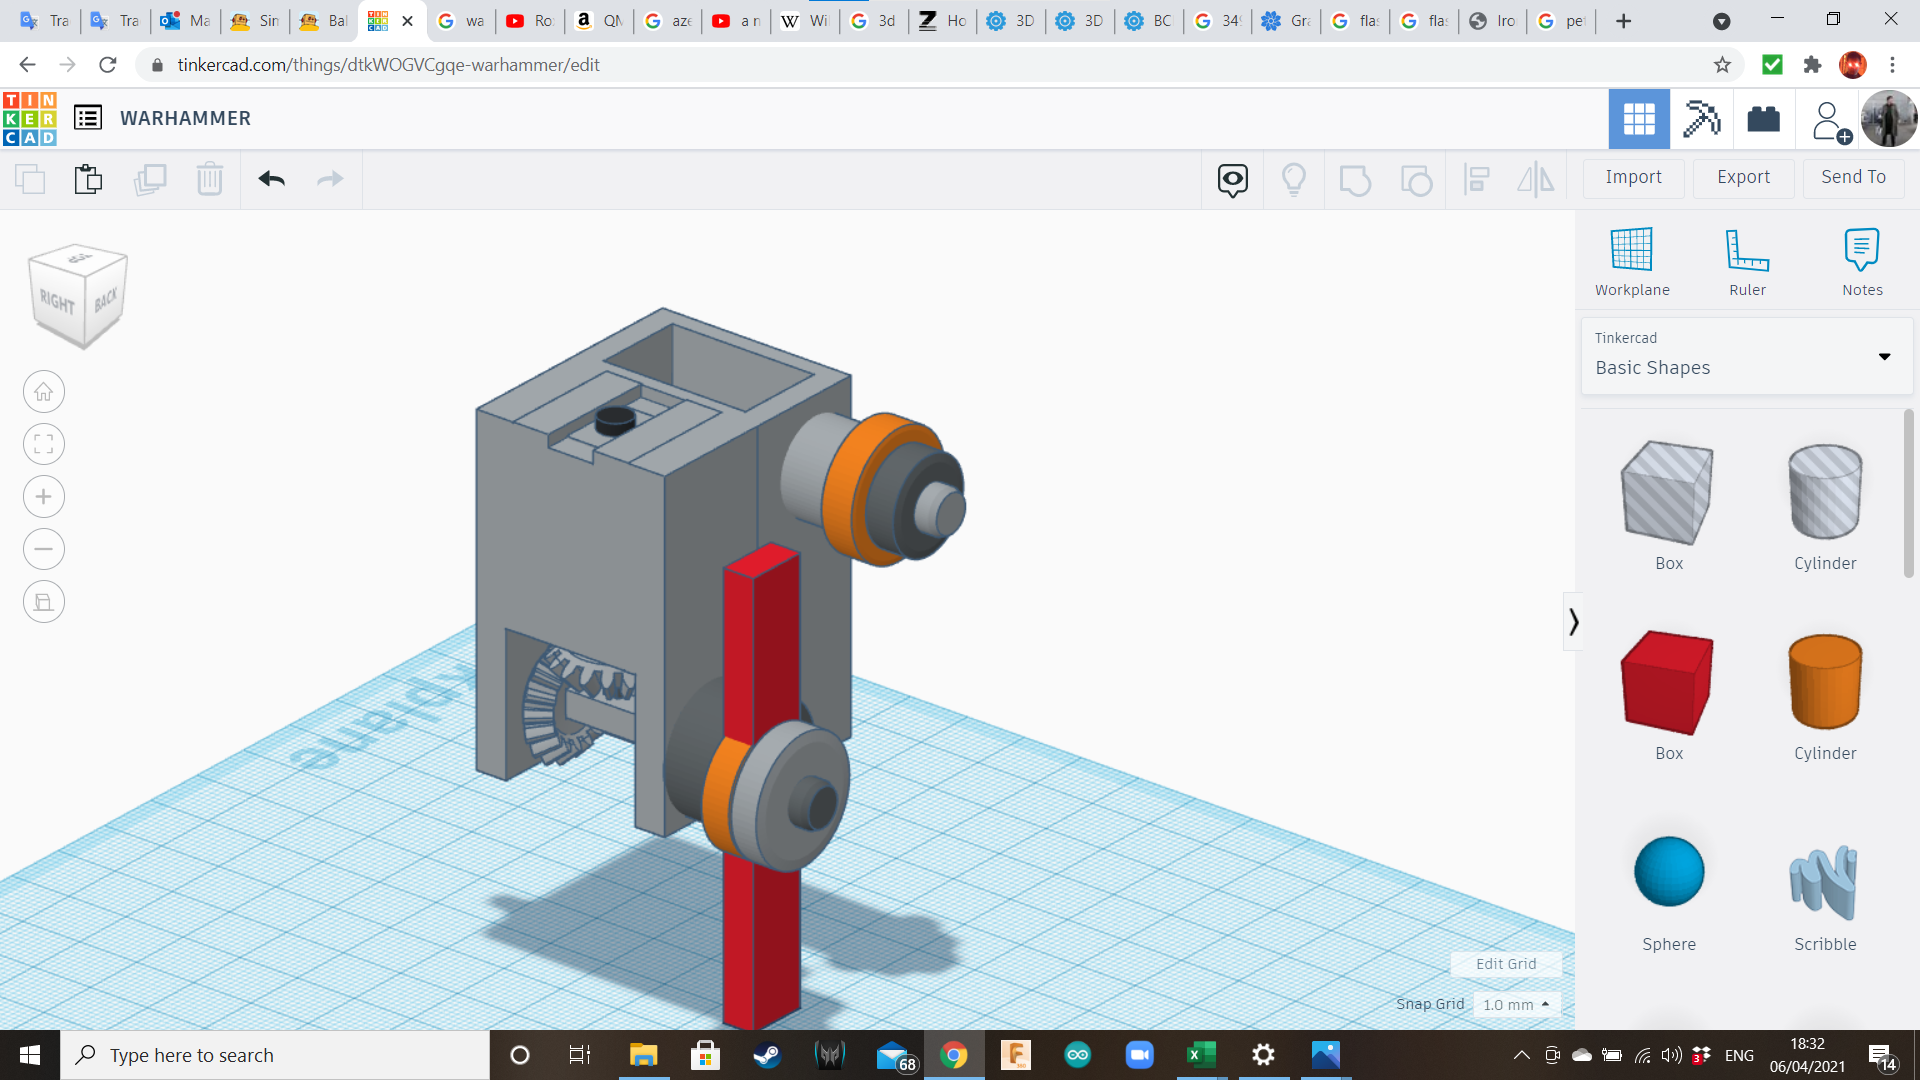This screenshot has width=1920, height=1080.
Task: Click the Zoom in plus button
Action: [x=44, y=497]
